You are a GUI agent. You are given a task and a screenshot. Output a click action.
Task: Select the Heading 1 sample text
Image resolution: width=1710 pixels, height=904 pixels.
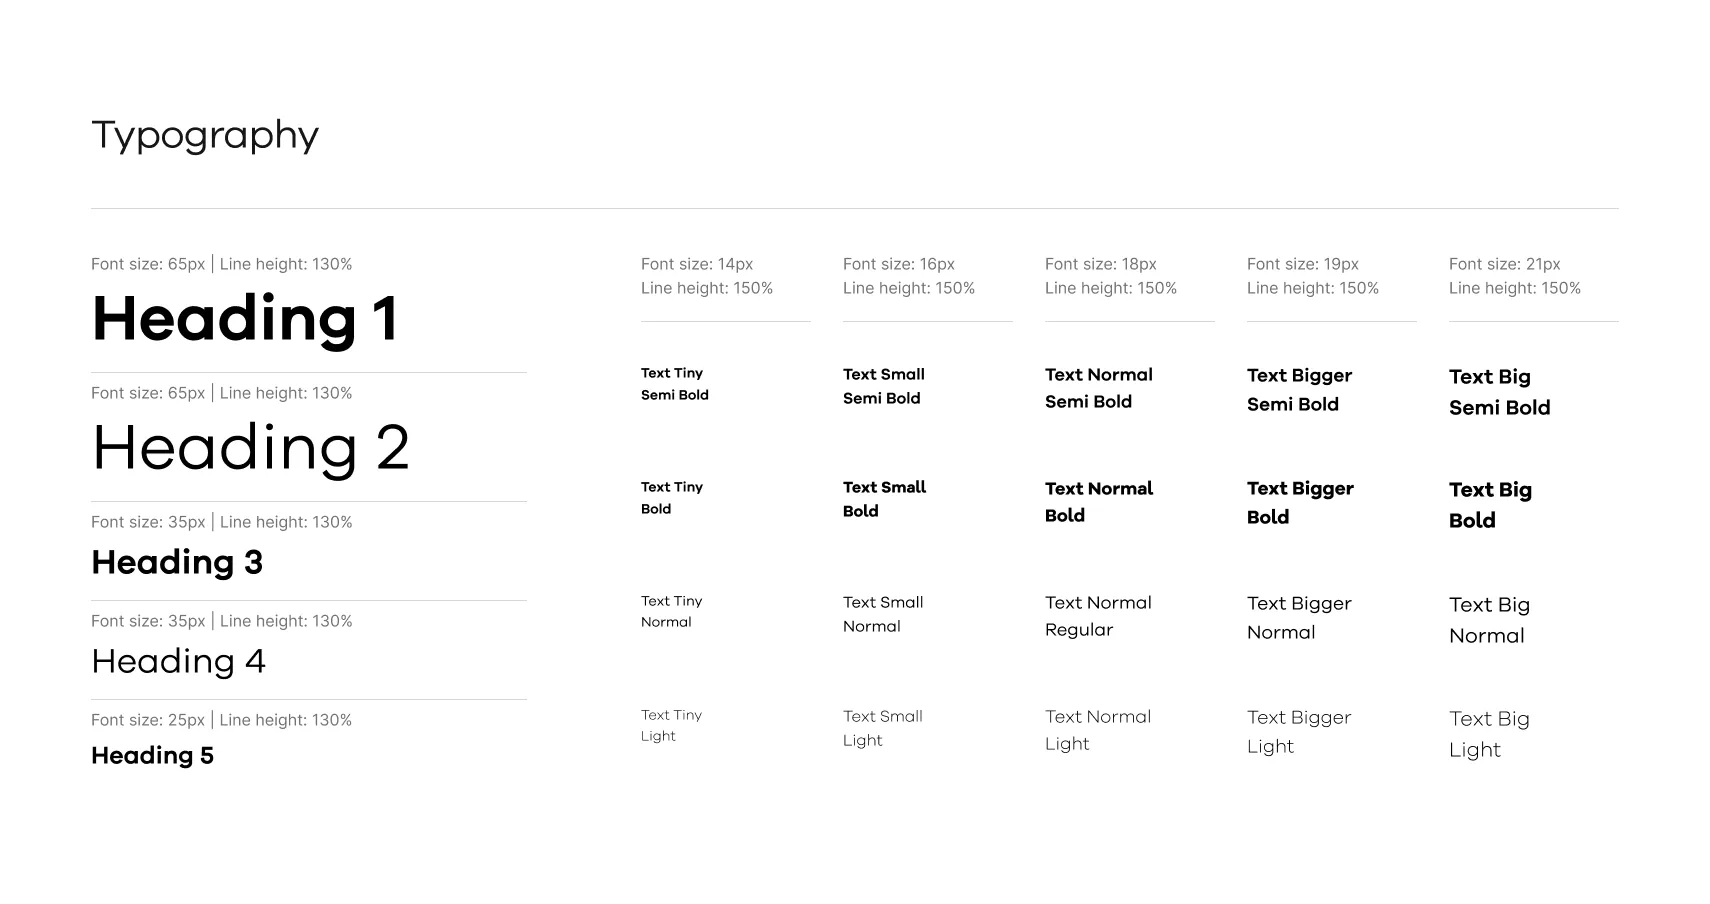pyautogui.click(x=246, y=319)
